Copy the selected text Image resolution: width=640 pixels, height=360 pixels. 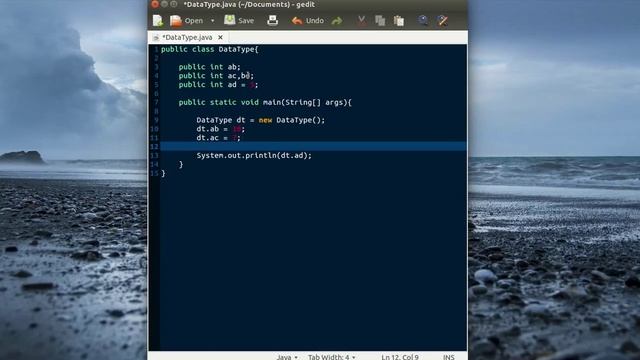point(380,20)
